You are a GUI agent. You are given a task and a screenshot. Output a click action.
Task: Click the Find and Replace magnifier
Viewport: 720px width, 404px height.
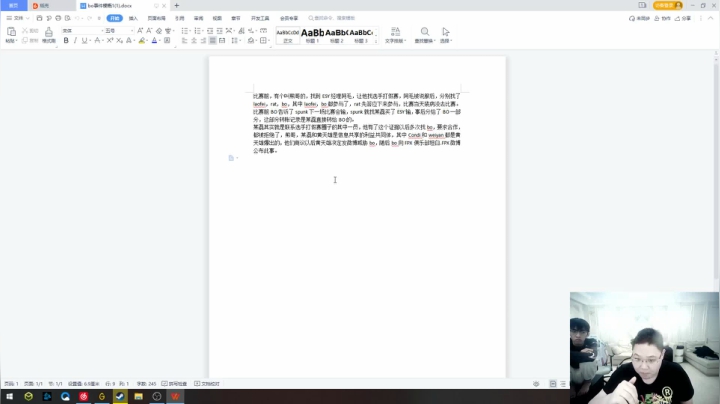tap(425, 34)
